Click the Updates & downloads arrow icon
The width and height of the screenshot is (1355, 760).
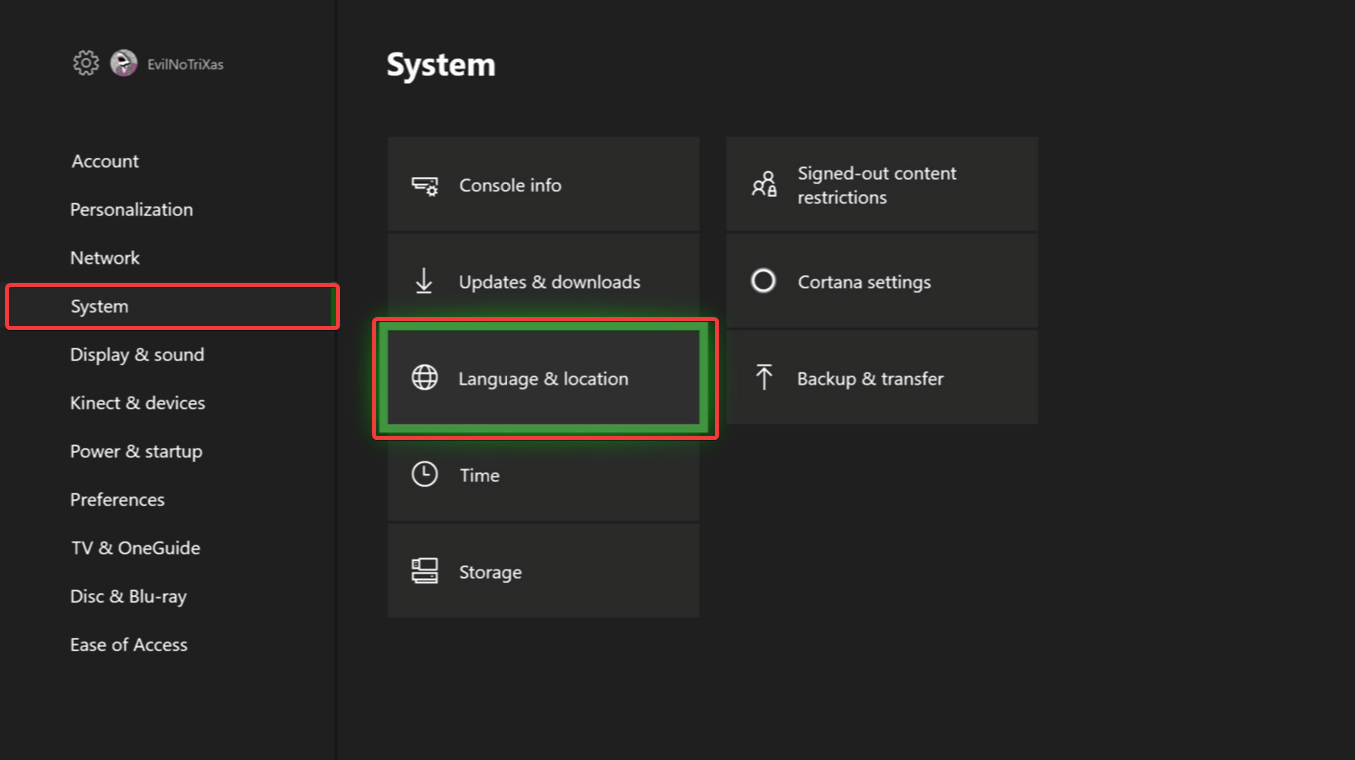424,281
